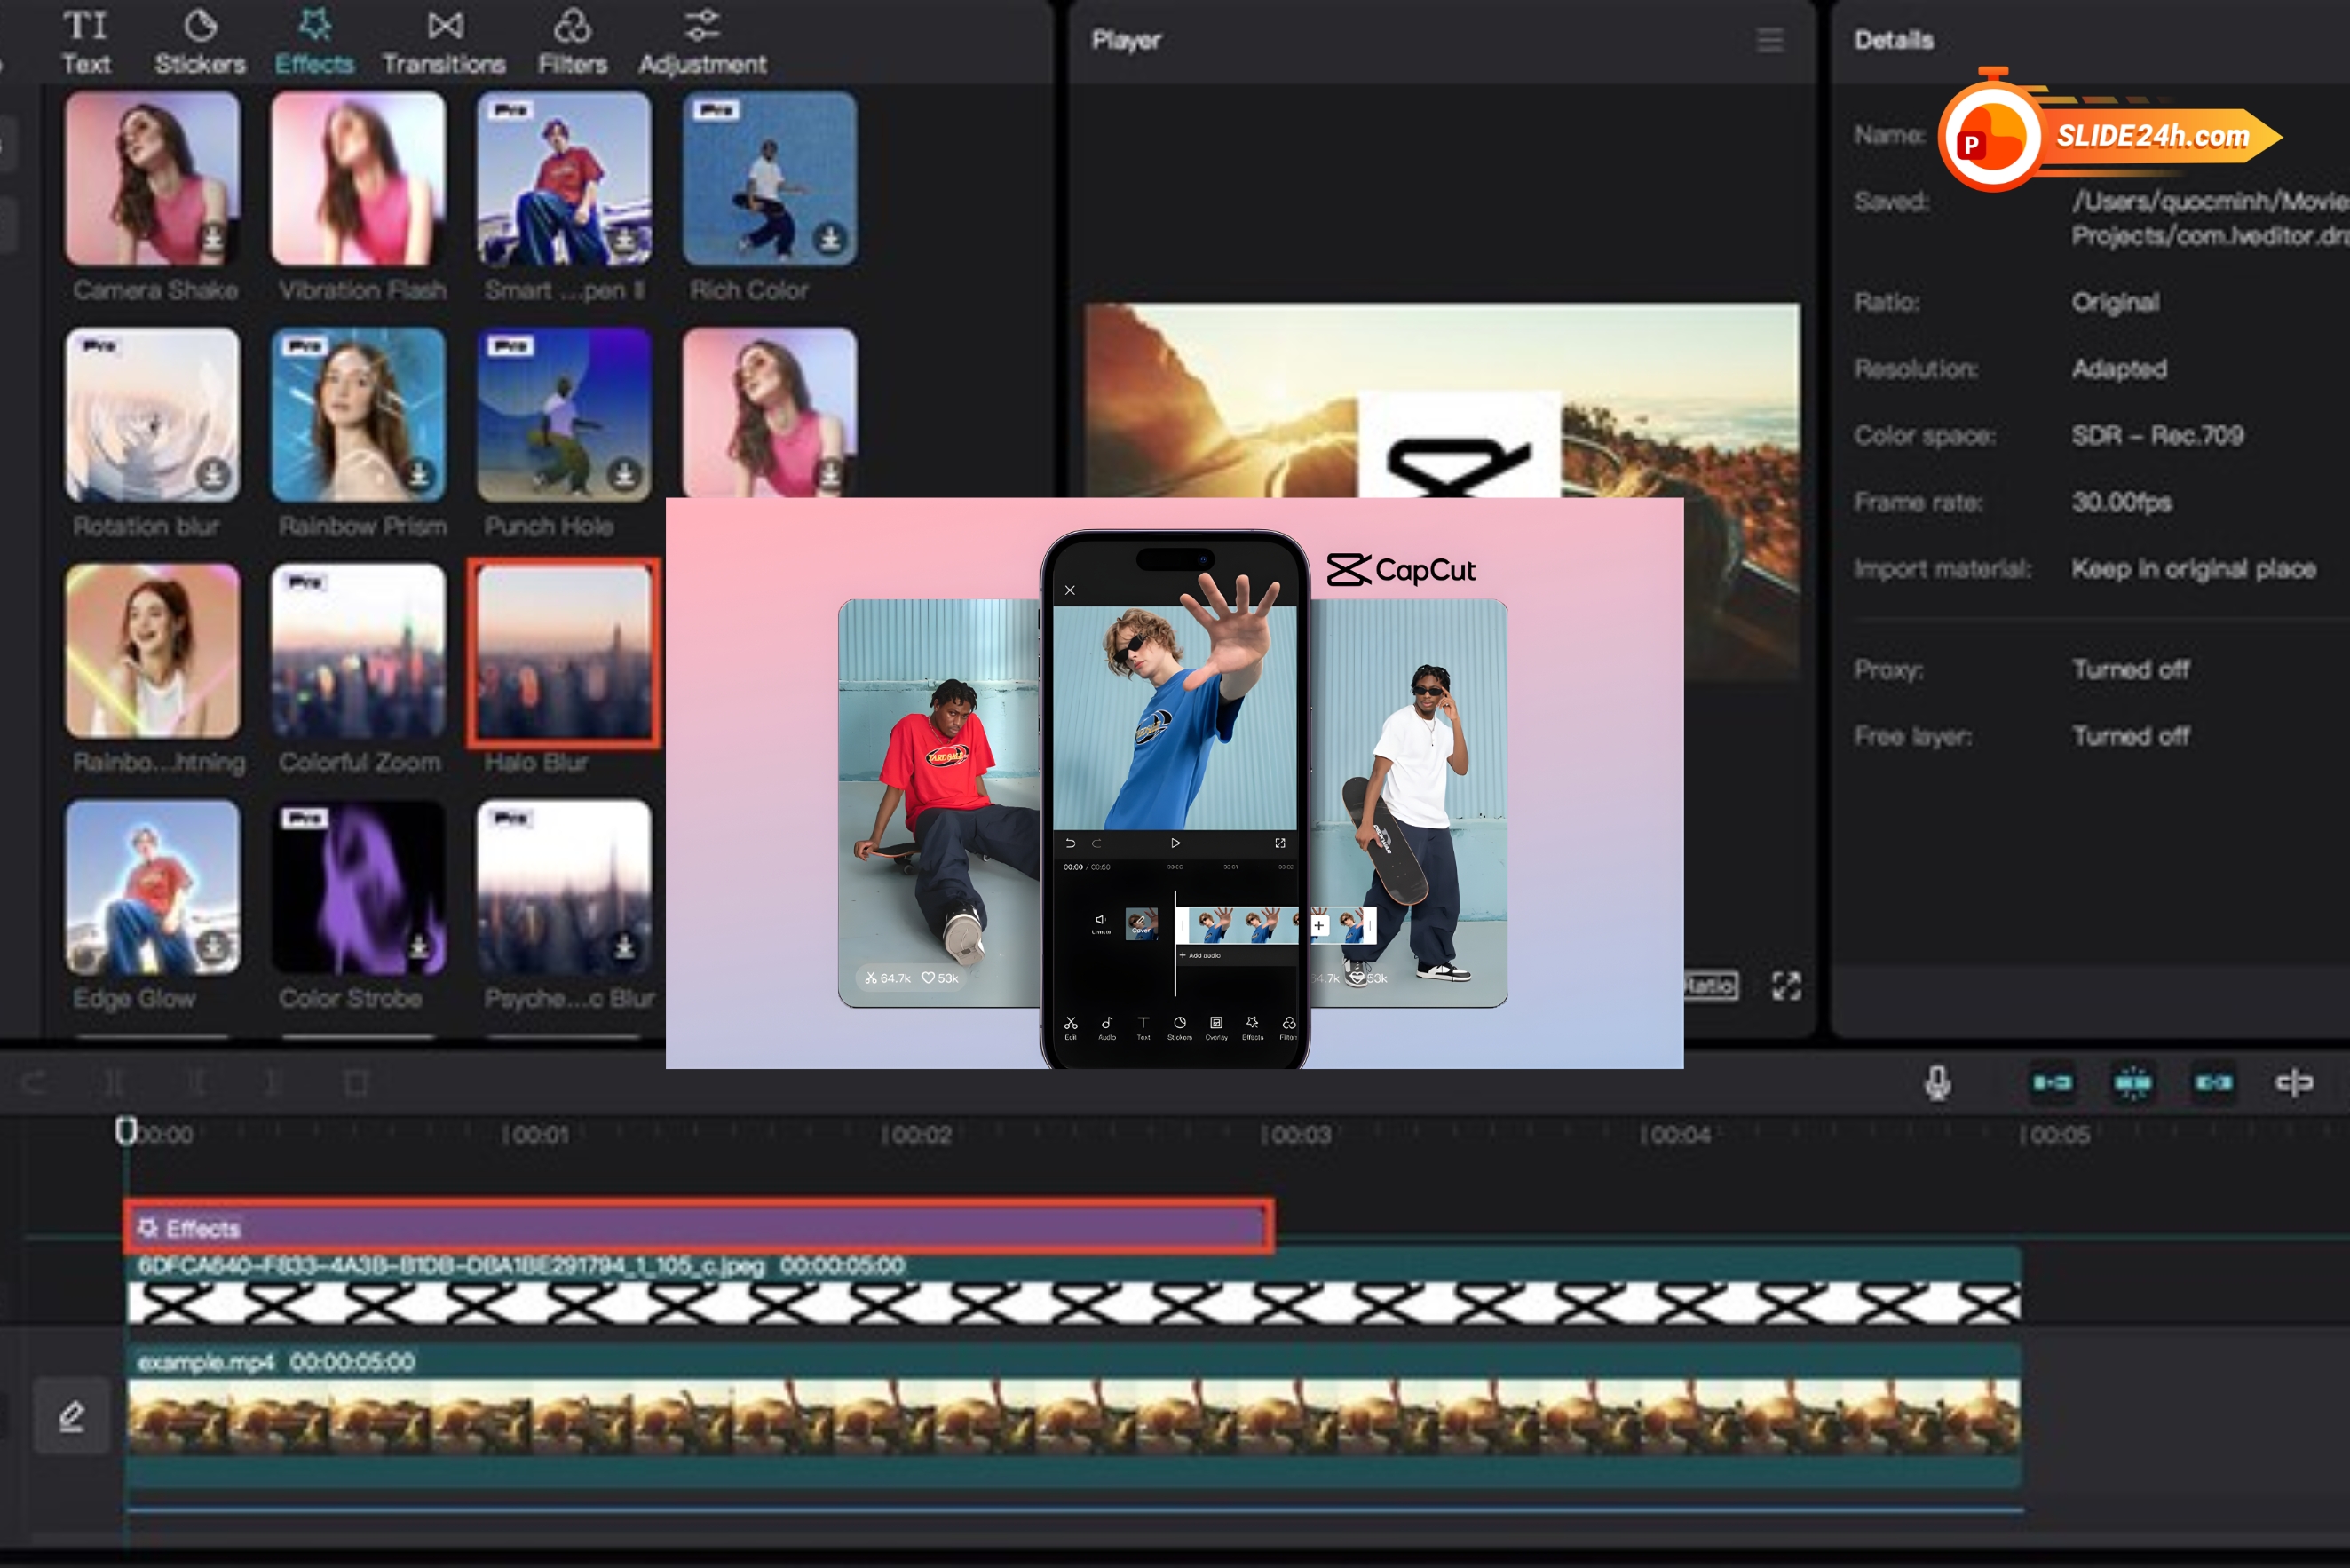Select the jpeg overlay clip on timeline
This screenshot has height=1568, width=2350.
1073,1287
